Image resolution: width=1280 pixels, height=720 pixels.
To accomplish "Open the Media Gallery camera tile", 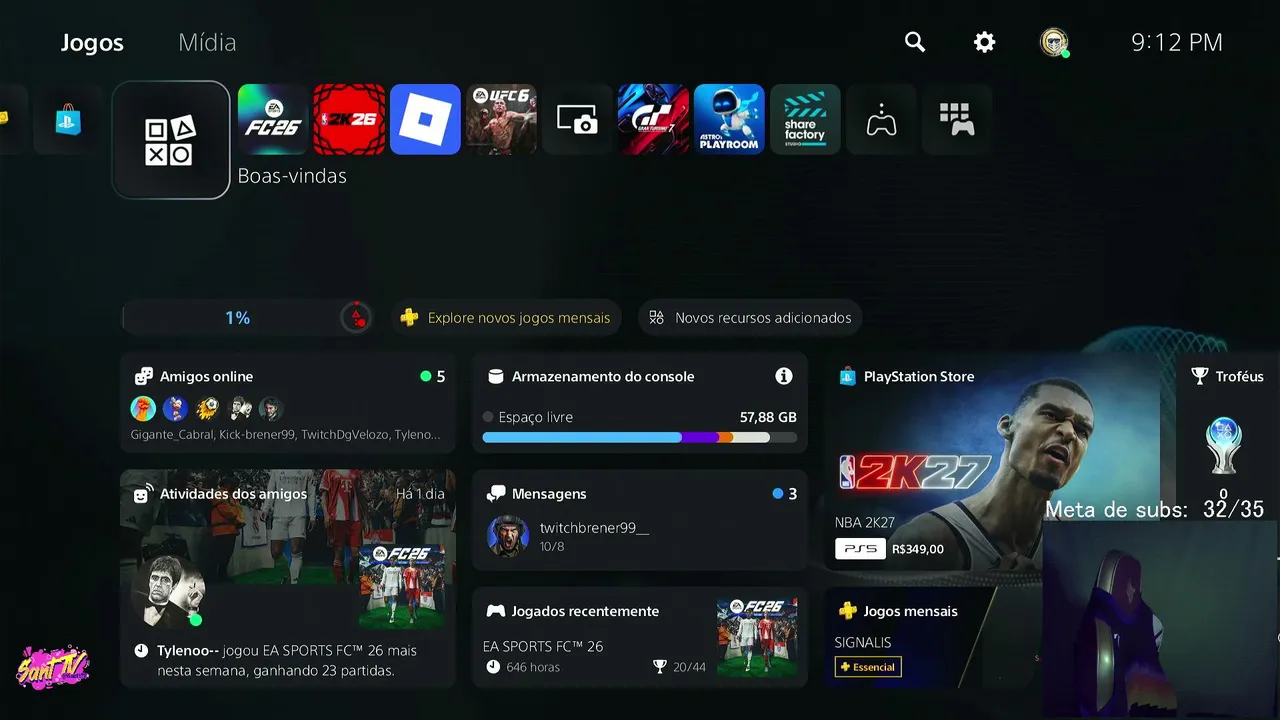I will tap(577, 119).
